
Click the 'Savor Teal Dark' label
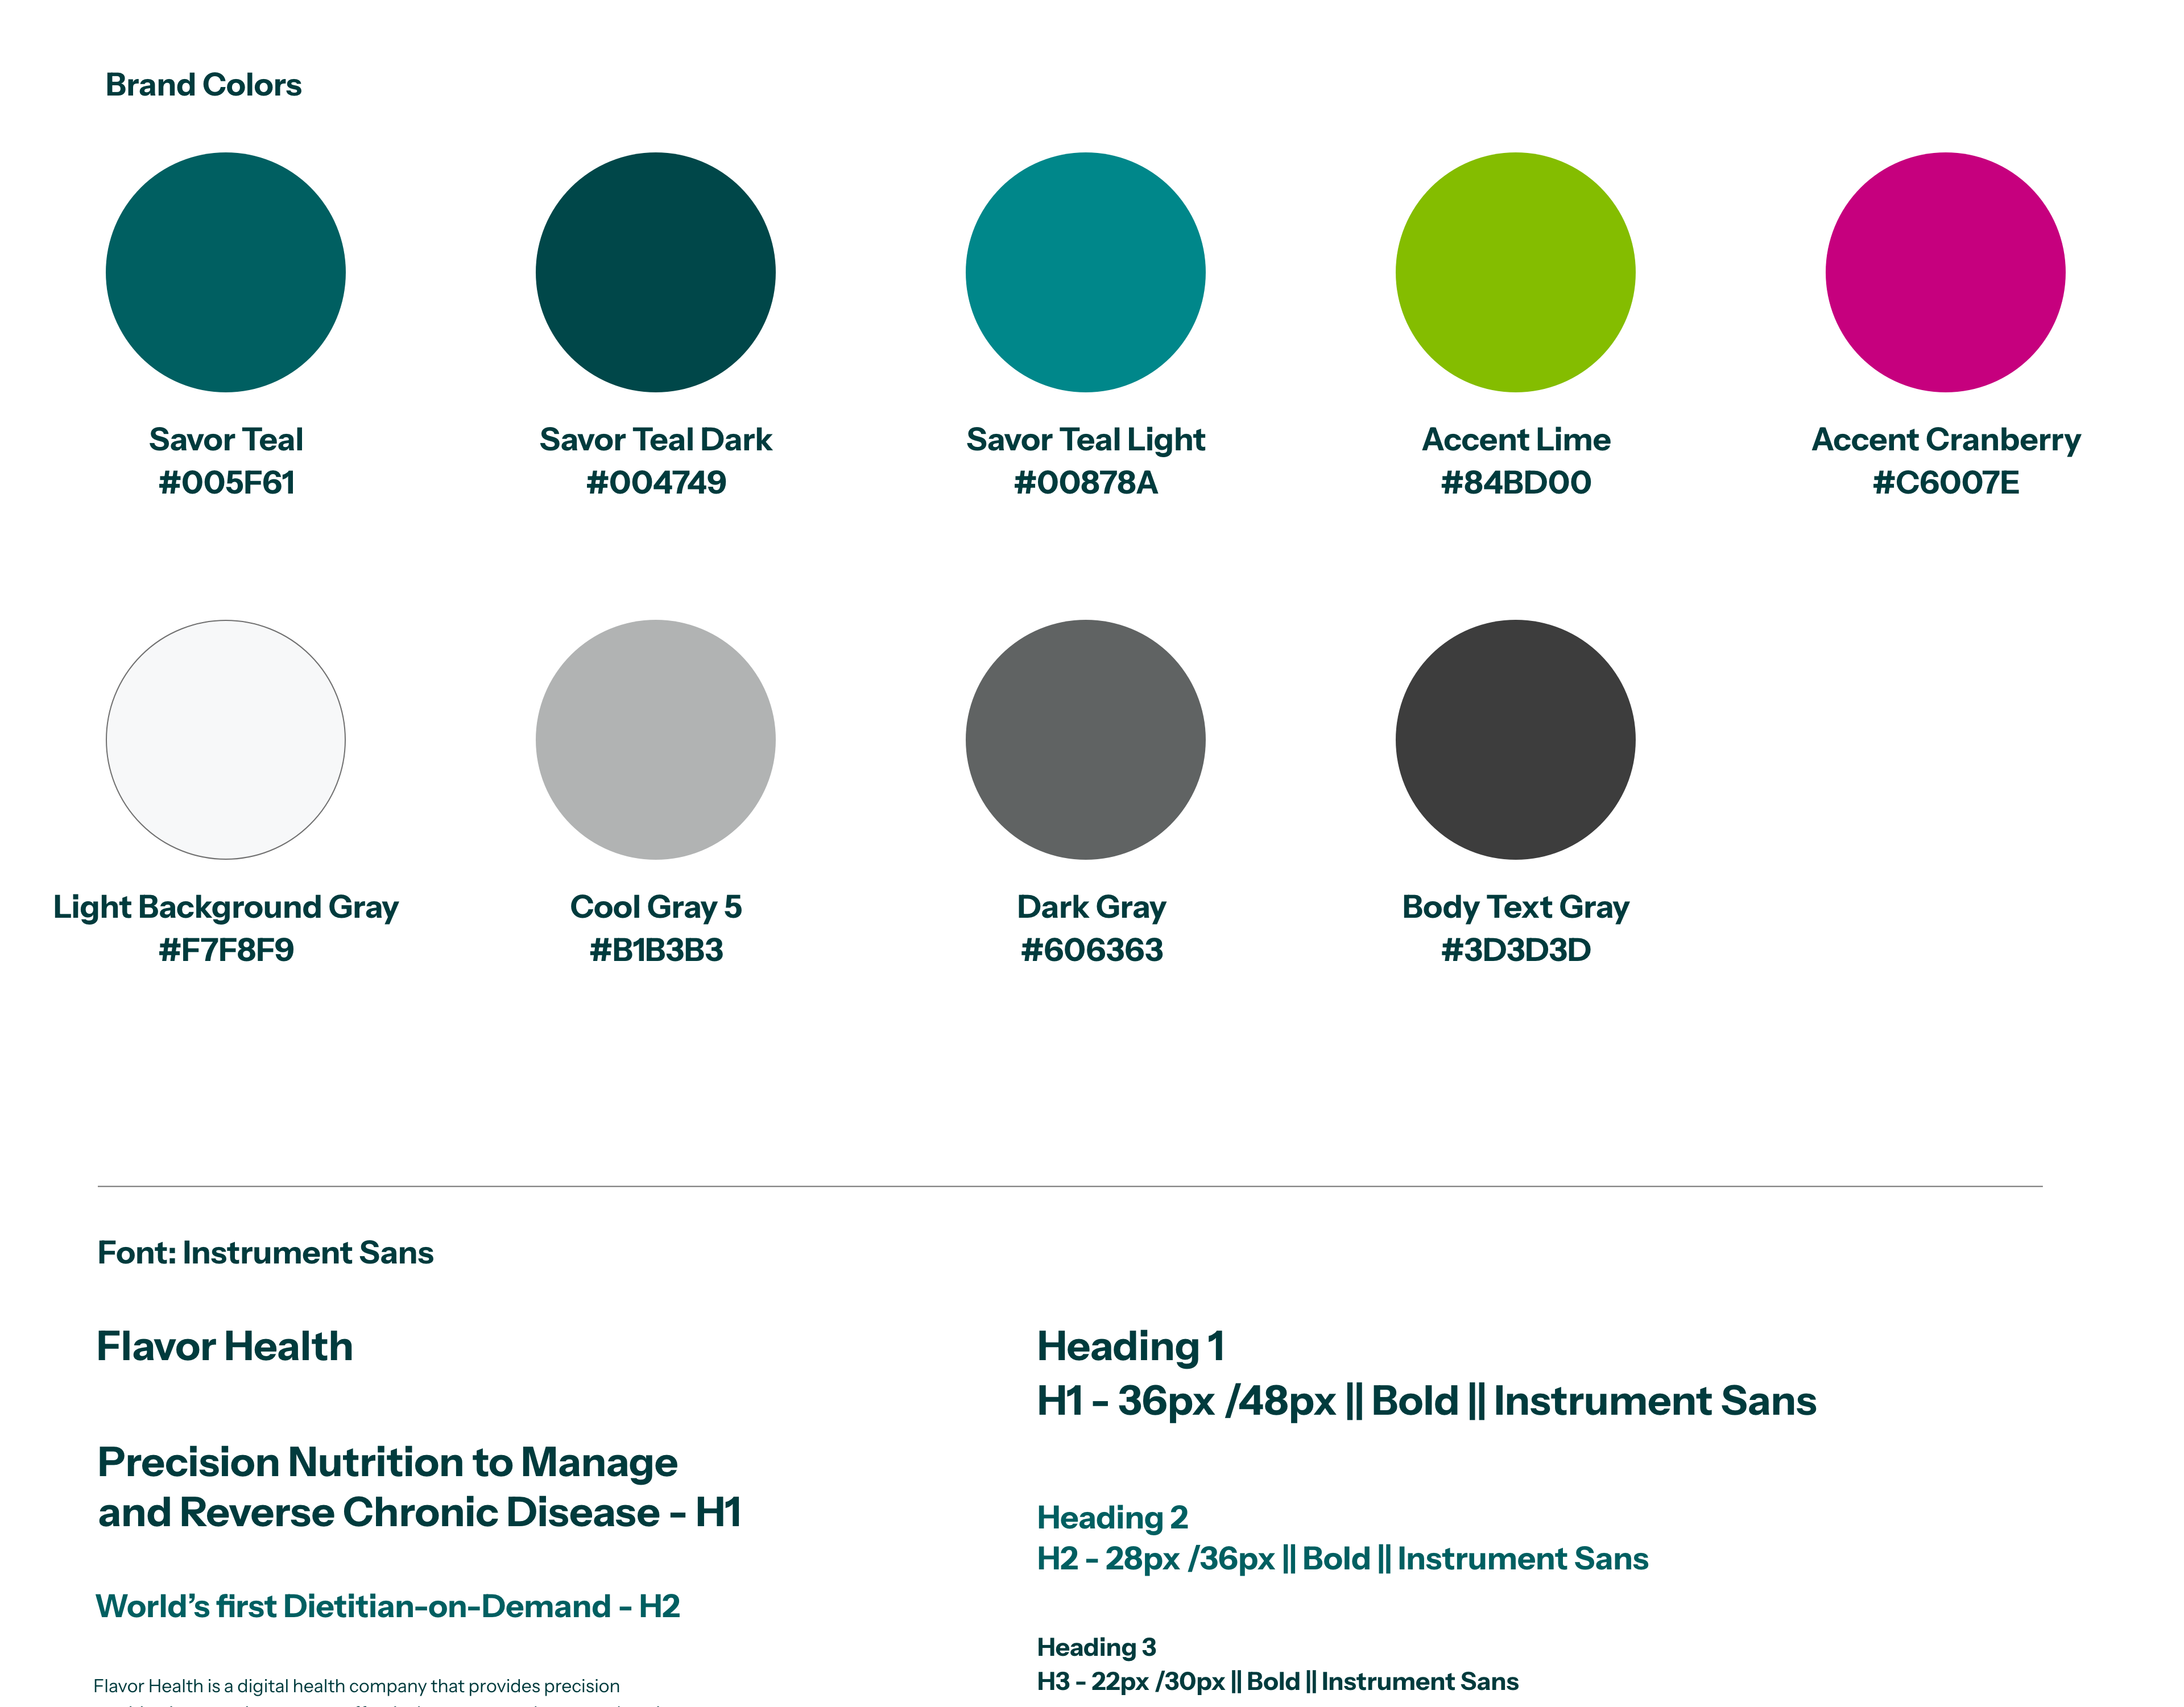[656, 440]
